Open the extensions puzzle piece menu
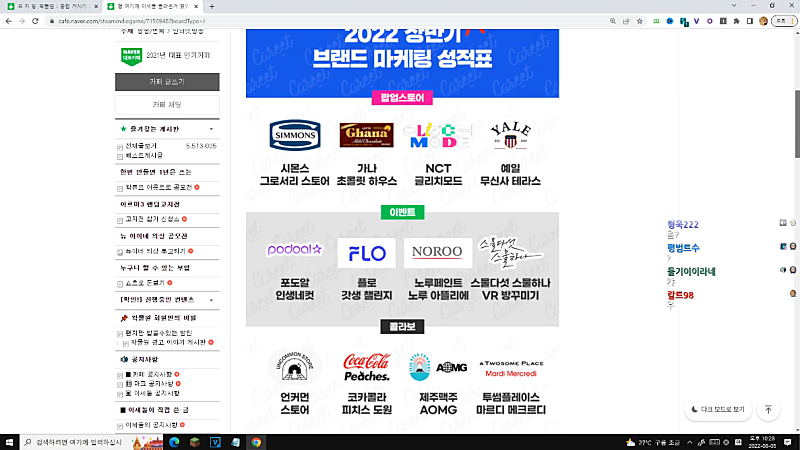 coord(736,21)
